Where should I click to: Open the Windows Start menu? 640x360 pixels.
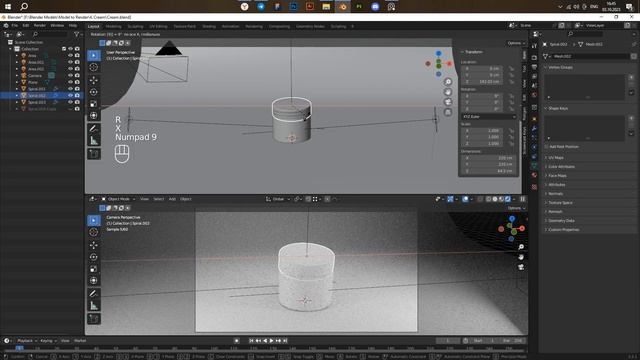[x=8, y=7]
